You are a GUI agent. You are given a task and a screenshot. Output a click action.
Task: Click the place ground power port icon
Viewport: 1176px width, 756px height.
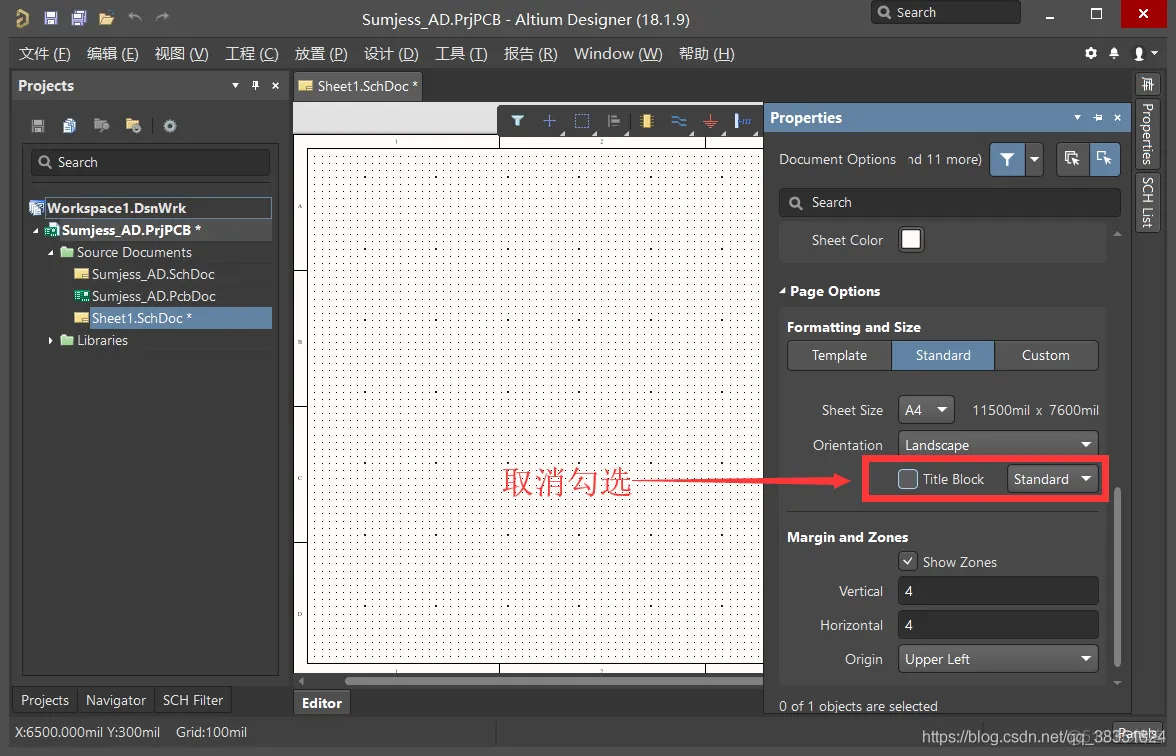[710, 121]
